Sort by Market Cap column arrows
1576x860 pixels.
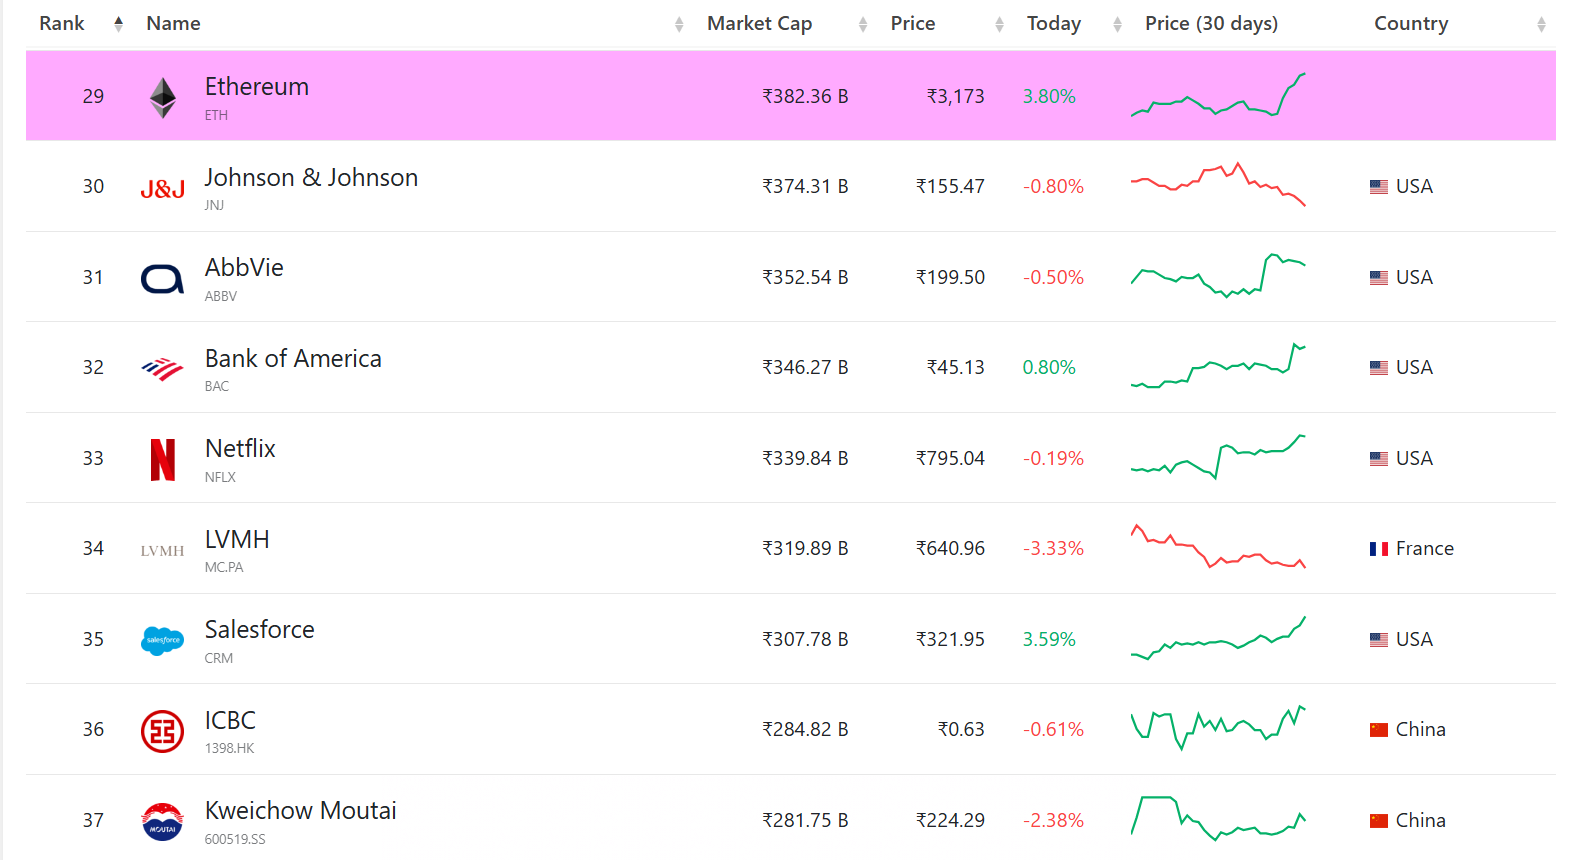coord(863,24)
